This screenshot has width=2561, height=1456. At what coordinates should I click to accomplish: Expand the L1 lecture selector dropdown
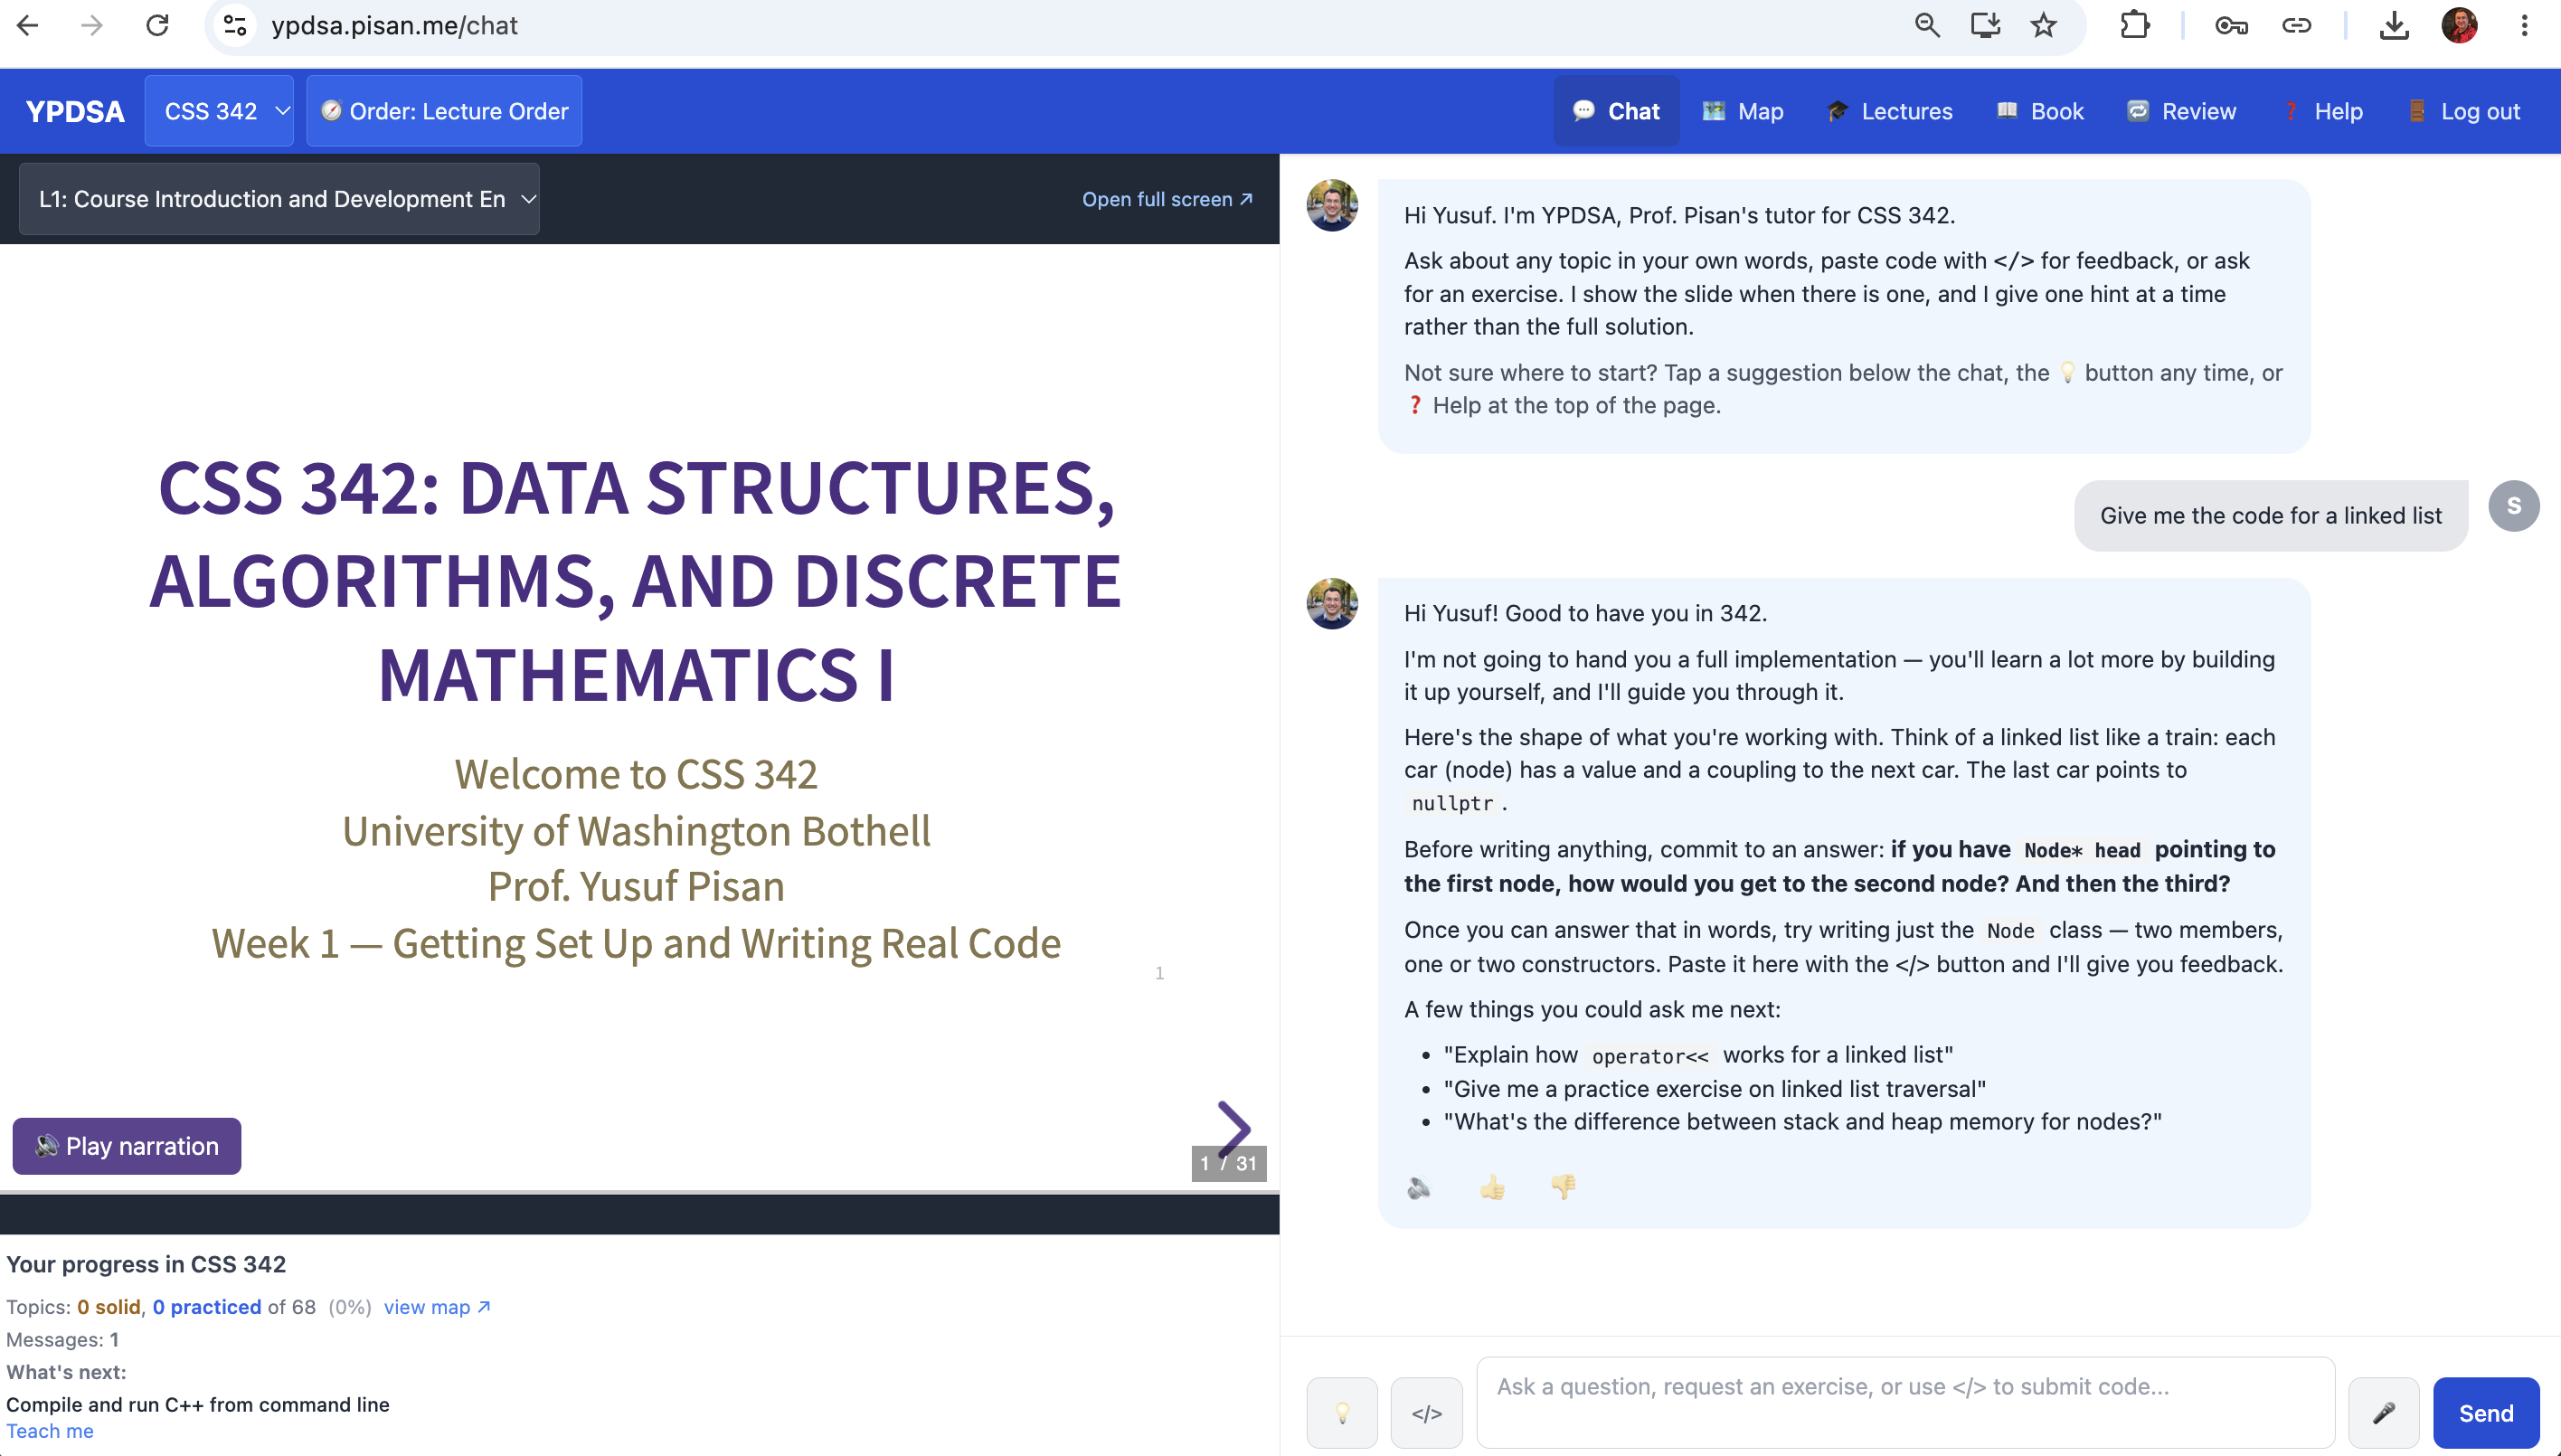[279, 199]
